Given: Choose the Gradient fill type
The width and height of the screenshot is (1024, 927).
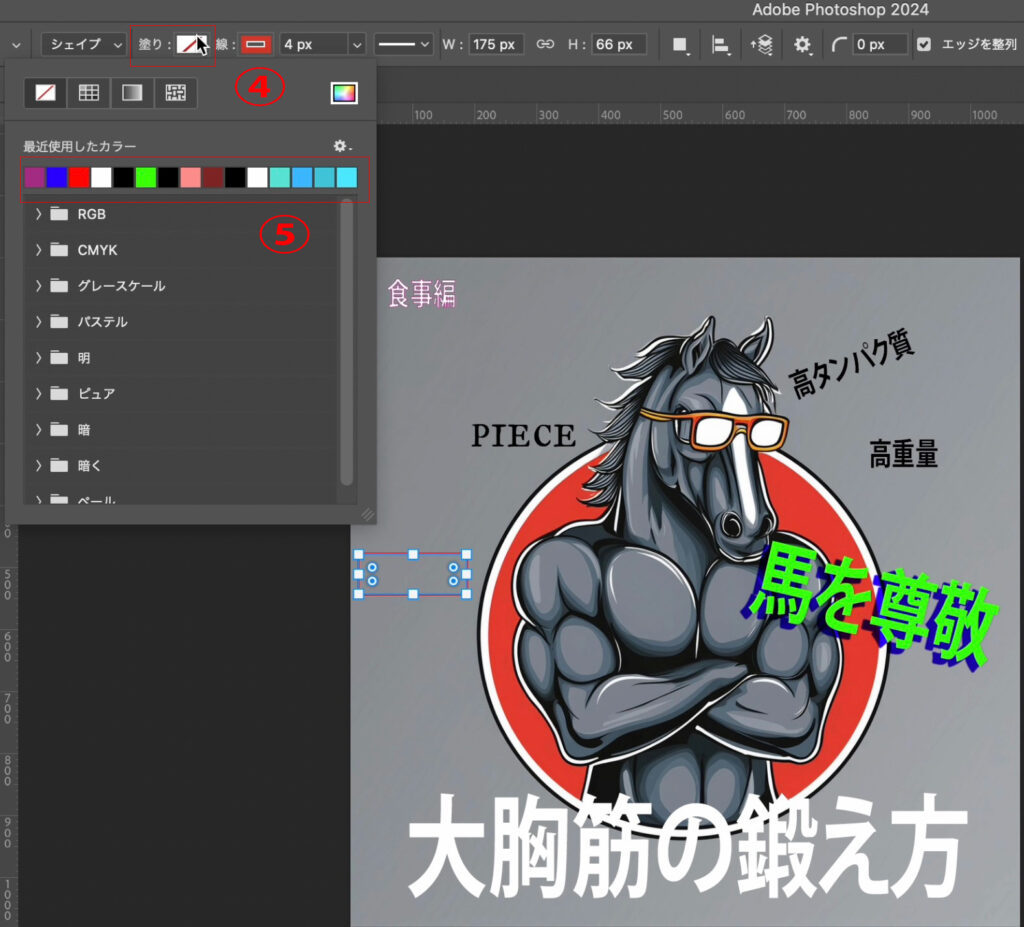Looking at the screenshot, I should [x=132, y=93].
